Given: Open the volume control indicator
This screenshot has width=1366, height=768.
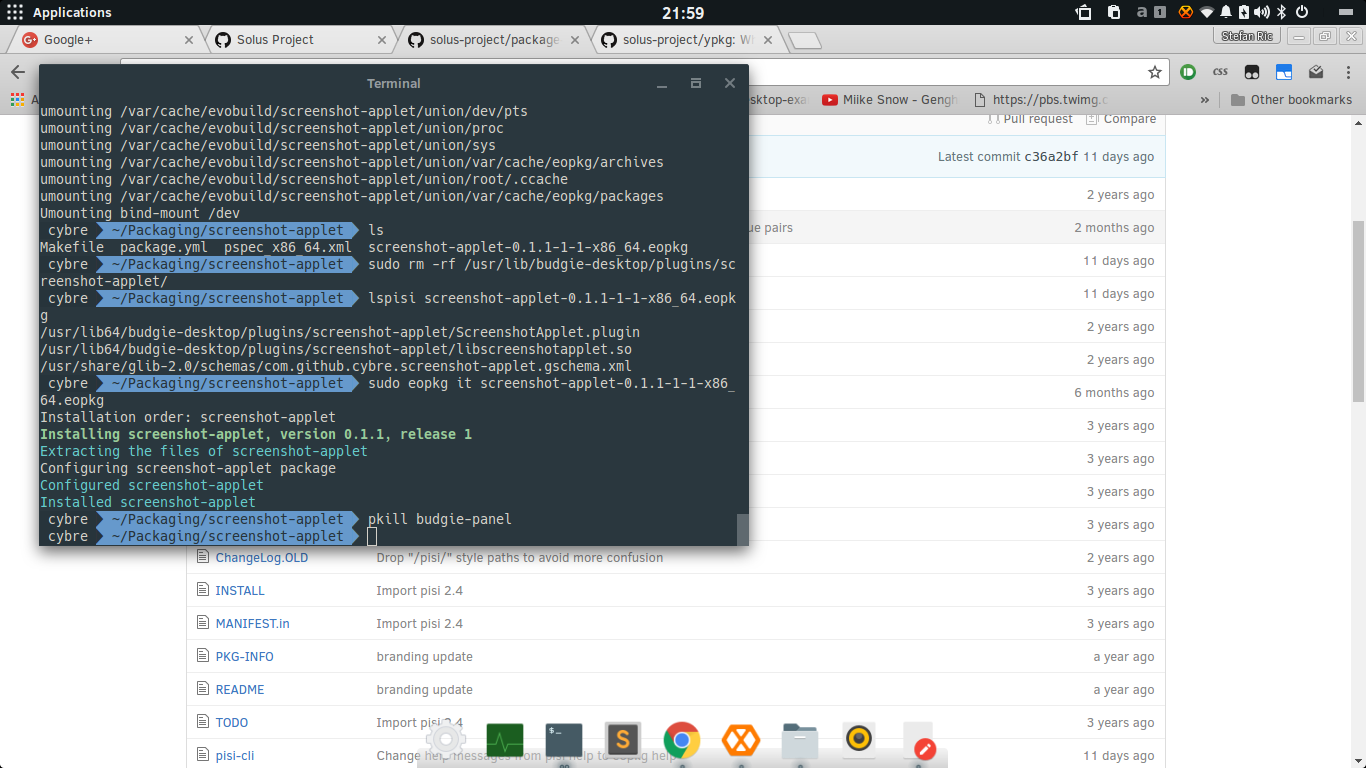Looking at the screenshot, I should [x=1262, y=12].
